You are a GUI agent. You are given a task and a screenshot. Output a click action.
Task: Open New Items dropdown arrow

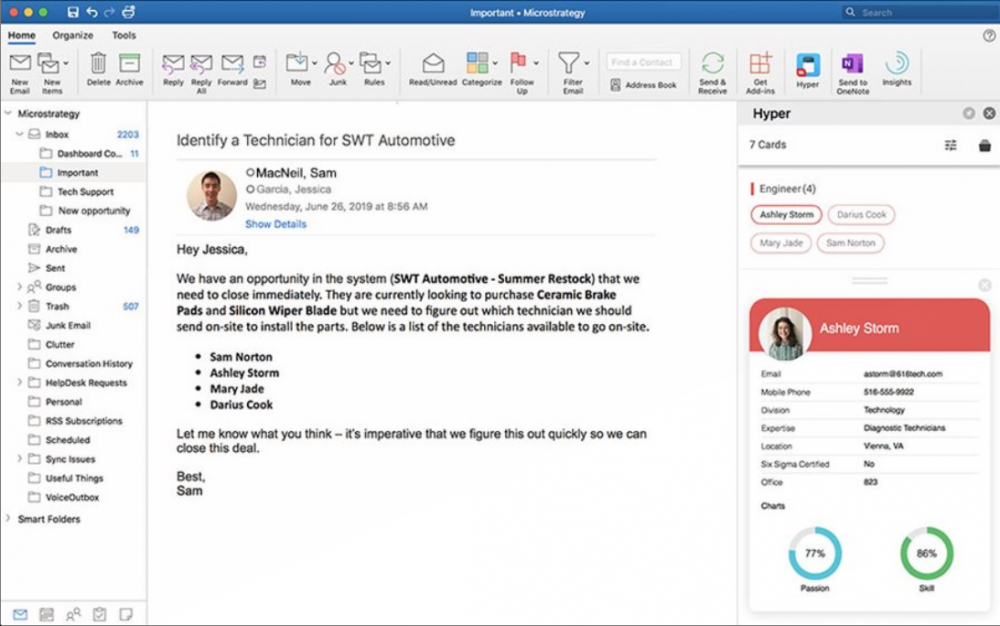66,63
